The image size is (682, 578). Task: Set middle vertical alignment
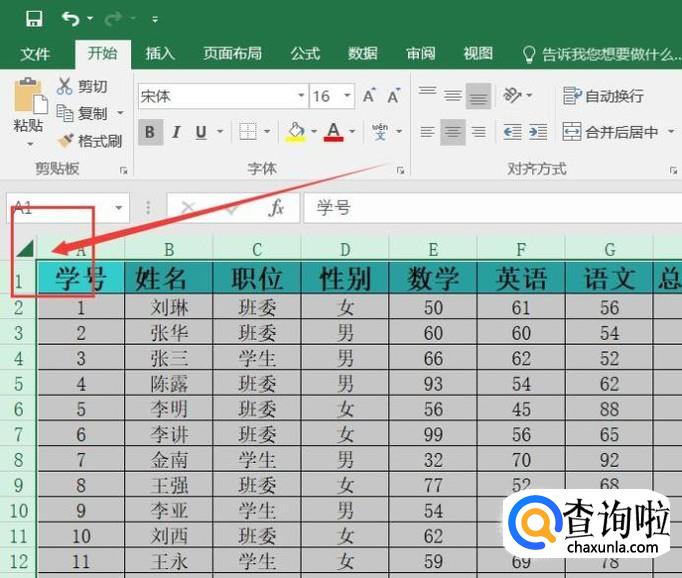tap(453, 95)
